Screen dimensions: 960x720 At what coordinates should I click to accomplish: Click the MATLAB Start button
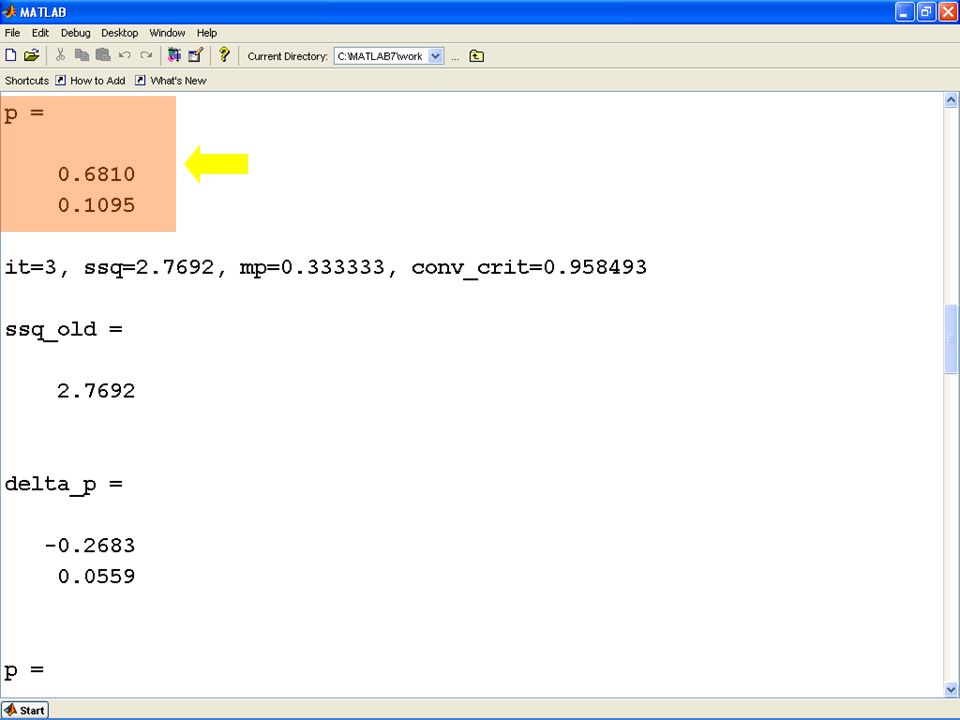[x=24, y=710]
